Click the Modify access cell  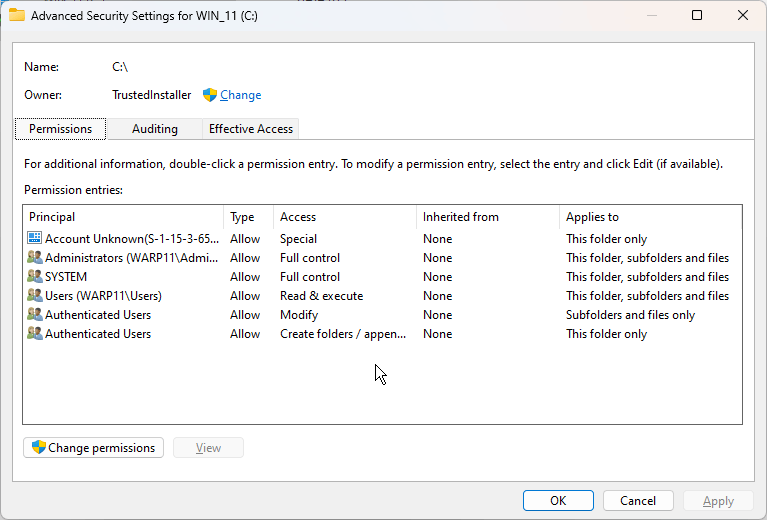(299, 315)
